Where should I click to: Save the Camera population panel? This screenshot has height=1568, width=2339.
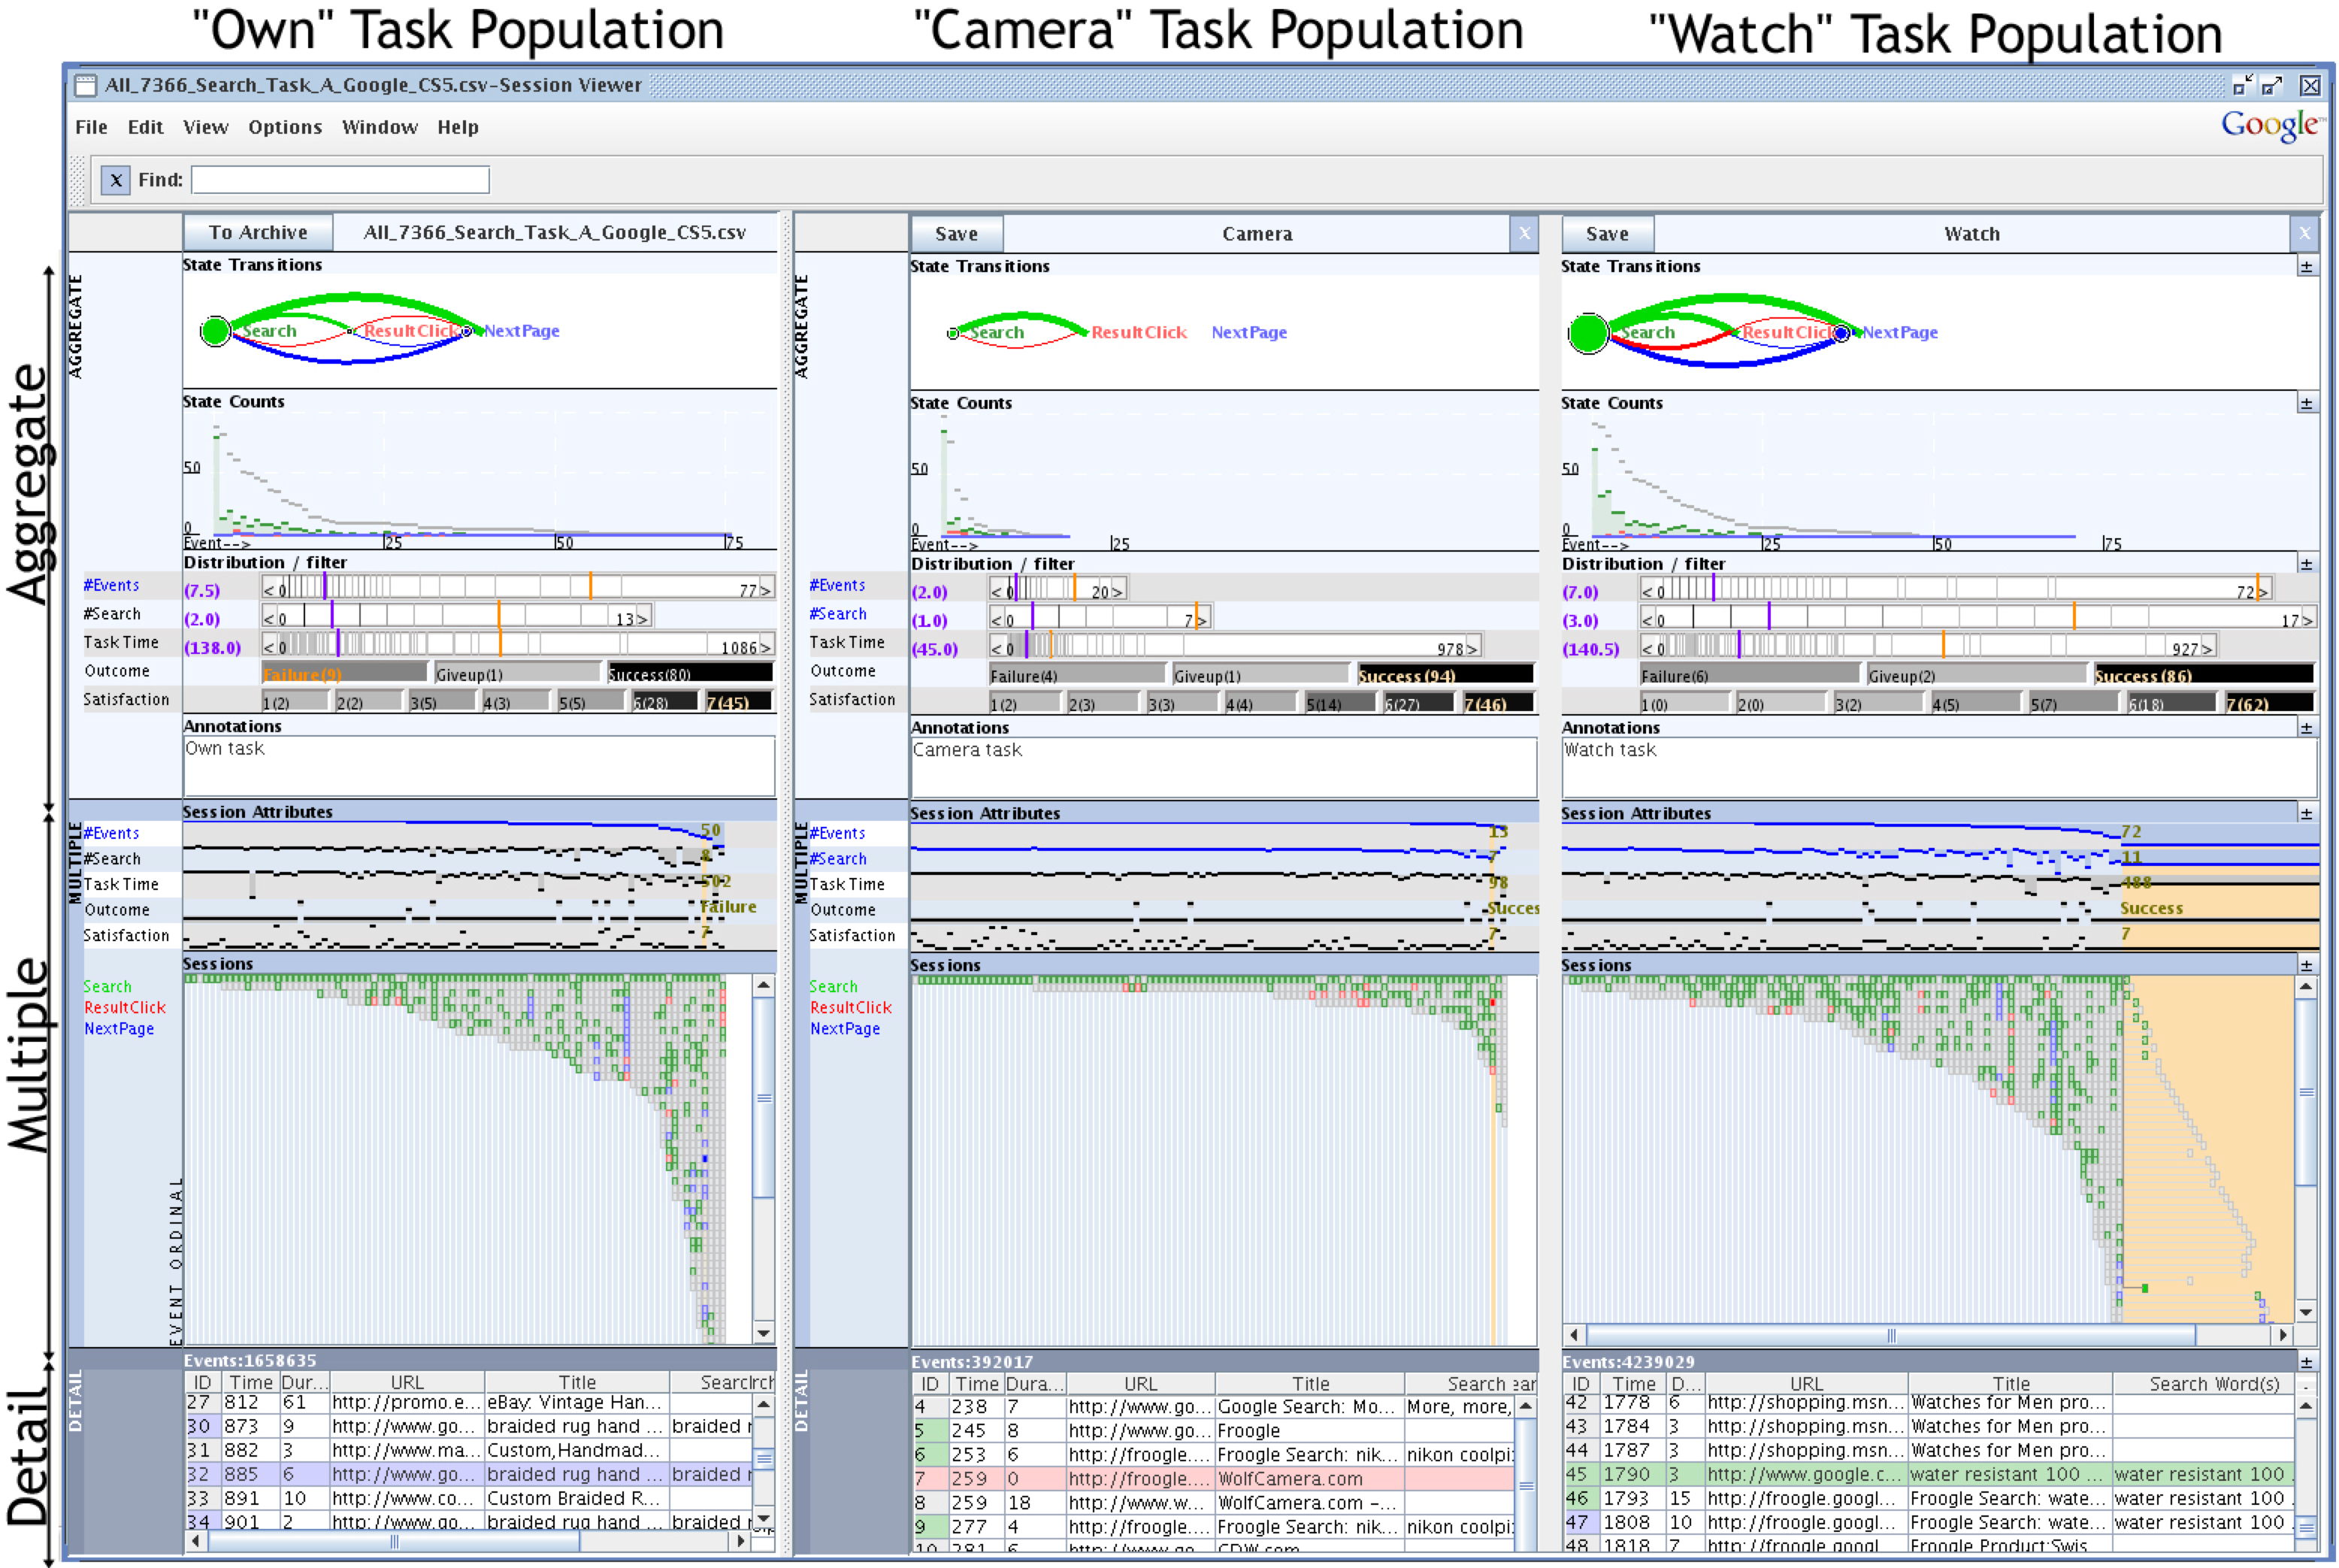(x=956, y=234)
